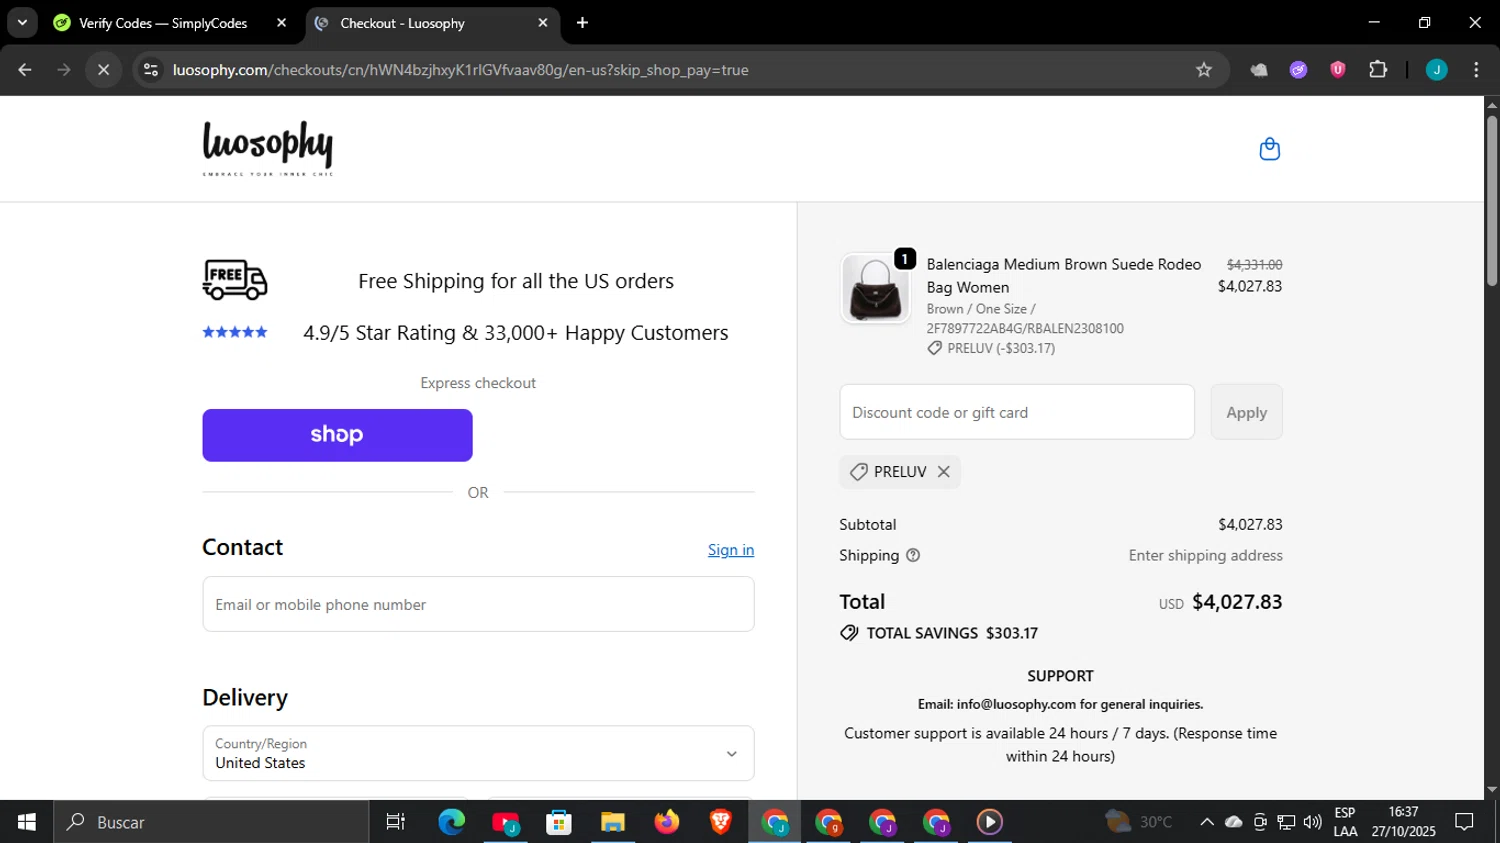Viewport: 1500px width, 843px height.
Task: Click the uBlock shield extension icon
Action: click(x=1338, y=70)
